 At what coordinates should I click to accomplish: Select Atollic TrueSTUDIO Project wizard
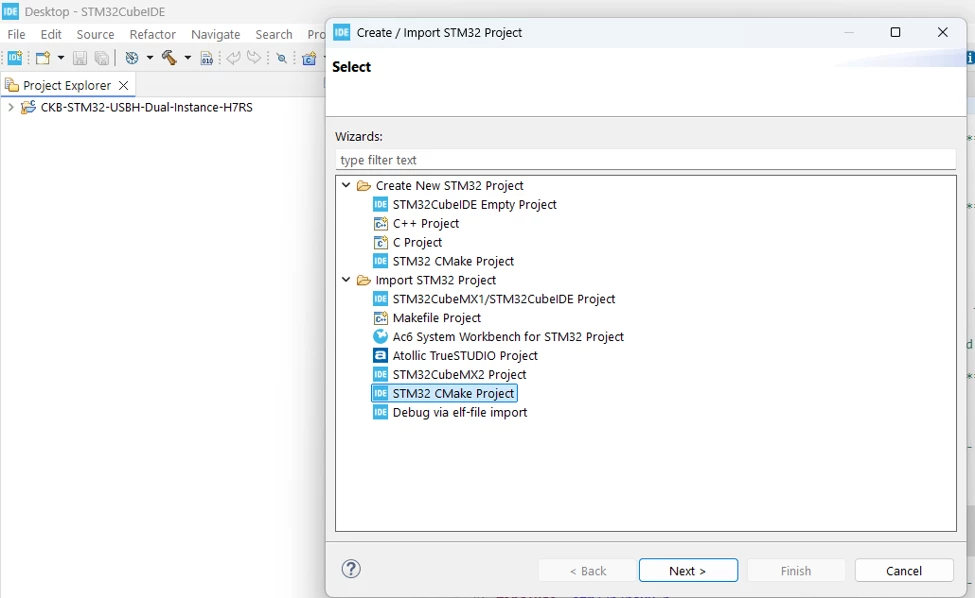(x=465, y=356)
